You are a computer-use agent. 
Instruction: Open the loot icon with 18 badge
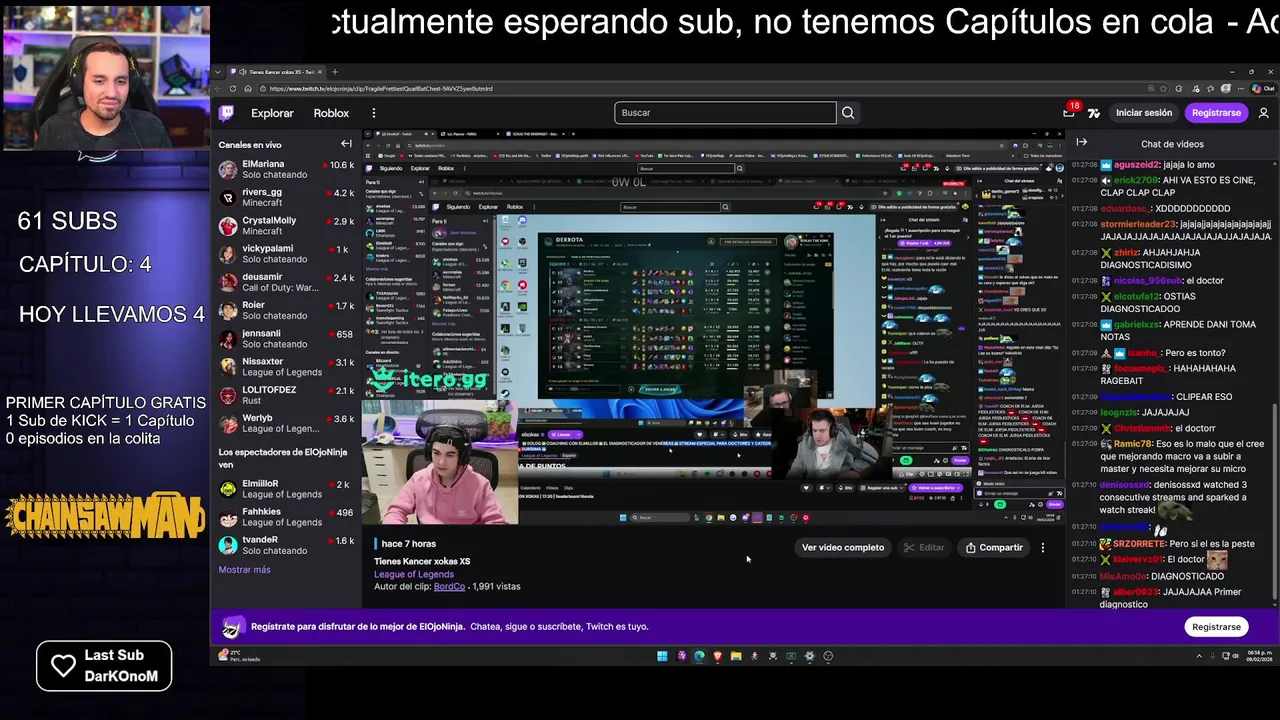point(1069,112)
